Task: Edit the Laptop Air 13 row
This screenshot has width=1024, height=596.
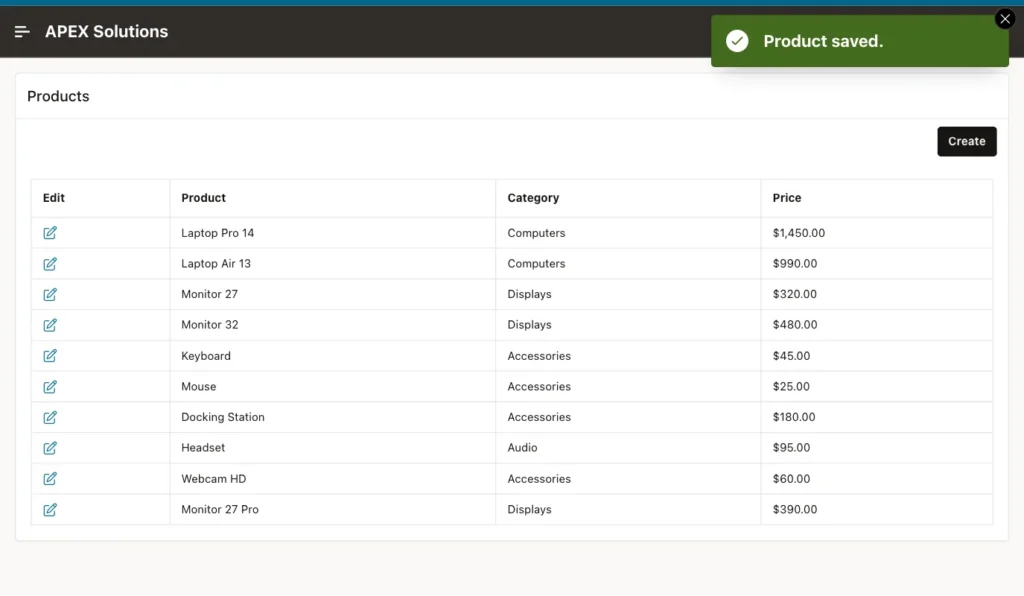Action: pos(50,264)
